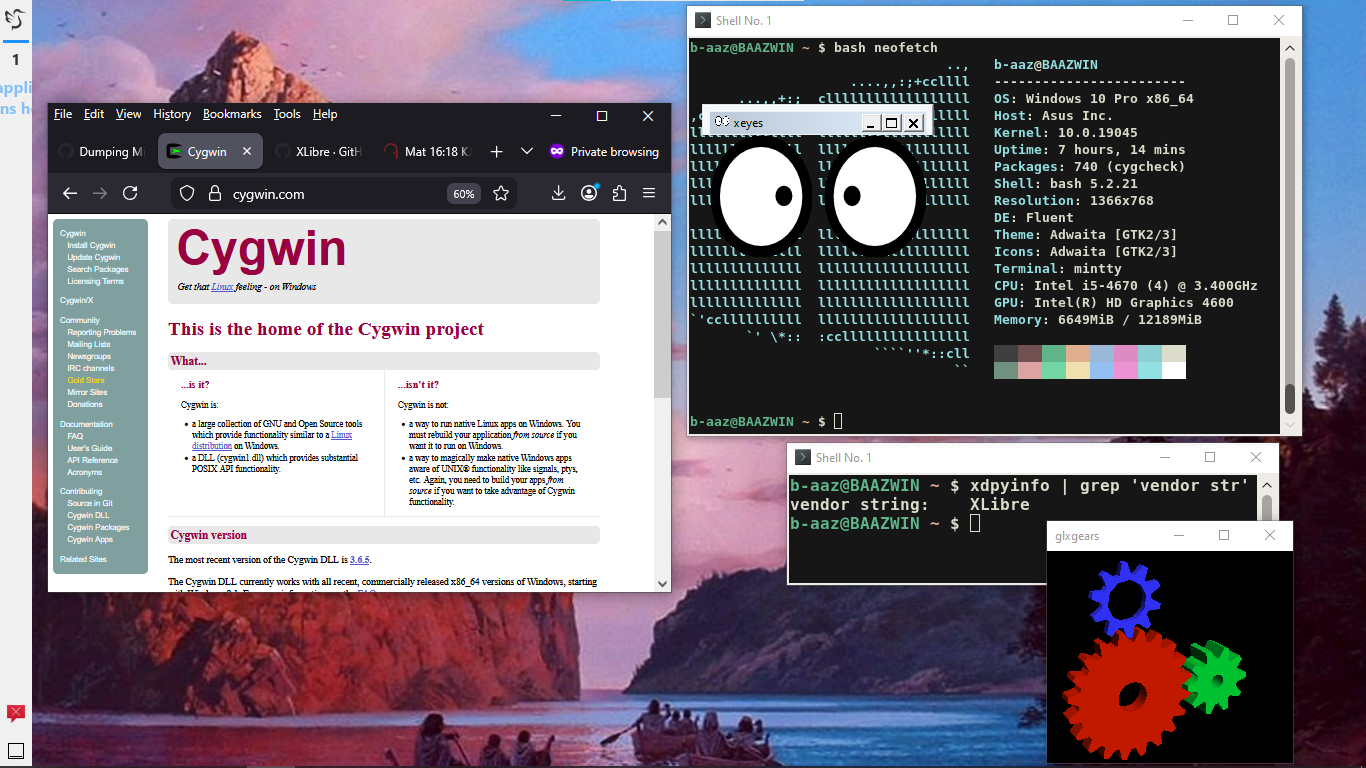Click the neofetch terminal scrollbar thumb
The height and width of the screenshot is (768, 1366).
click(x=1290, y=399)
